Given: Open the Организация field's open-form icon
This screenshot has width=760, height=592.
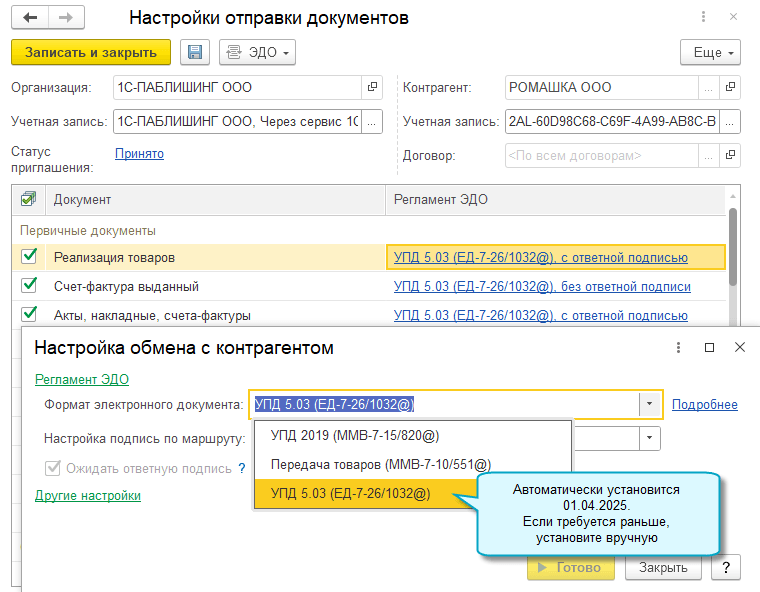Looking at the screenshot, I should 373,87.
